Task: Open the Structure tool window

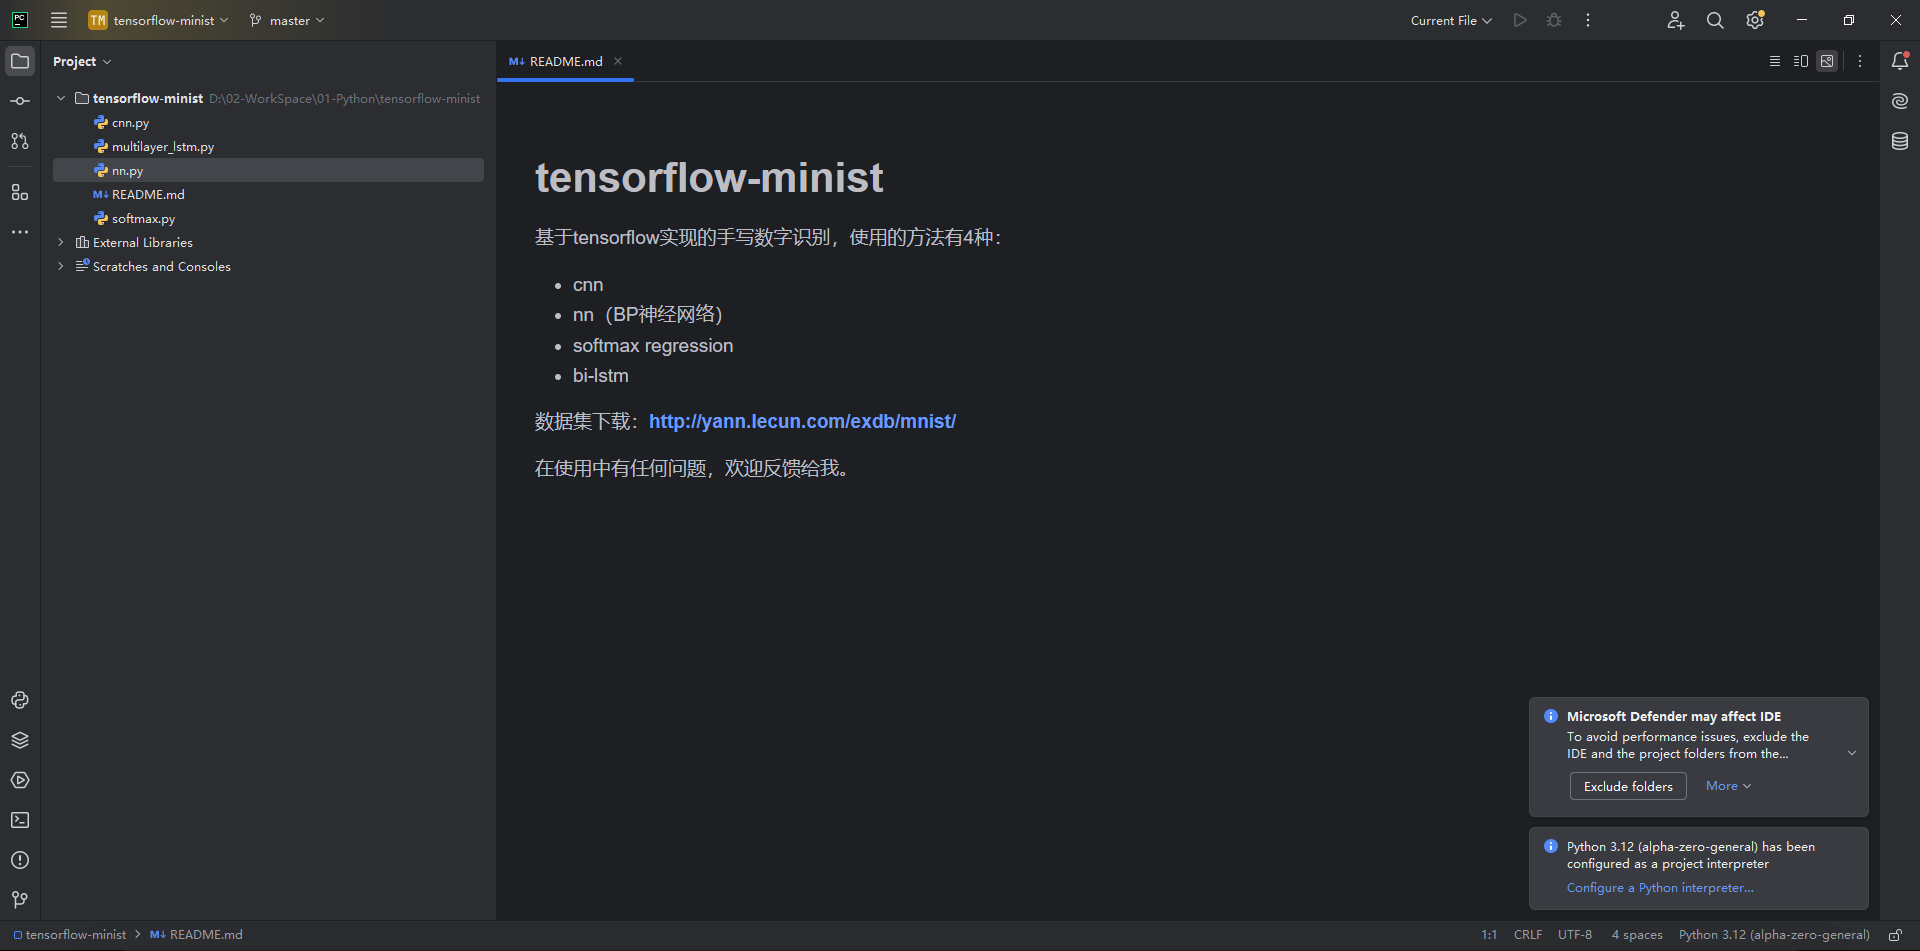Action: pyautogui.click(x=20, y=192)
